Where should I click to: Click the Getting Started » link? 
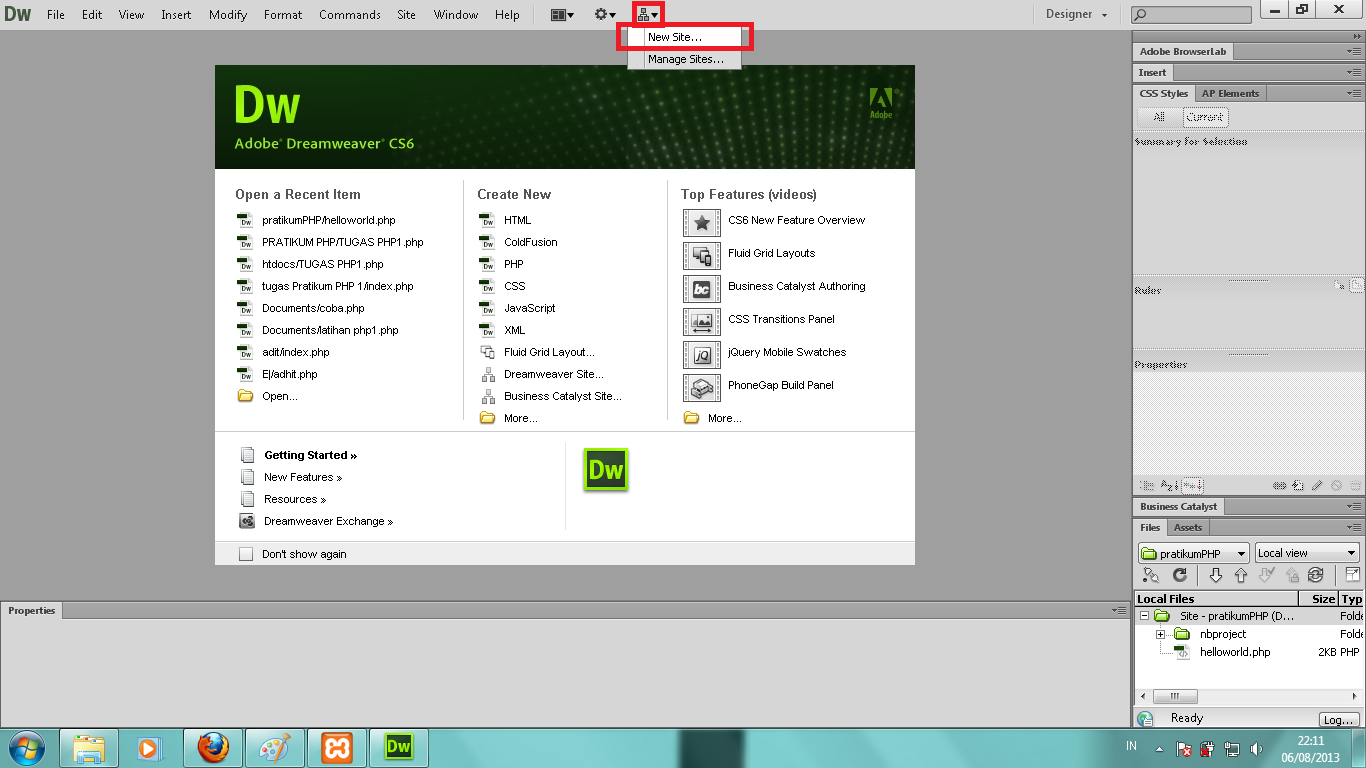pyautogui.click(x=310, y=455)
